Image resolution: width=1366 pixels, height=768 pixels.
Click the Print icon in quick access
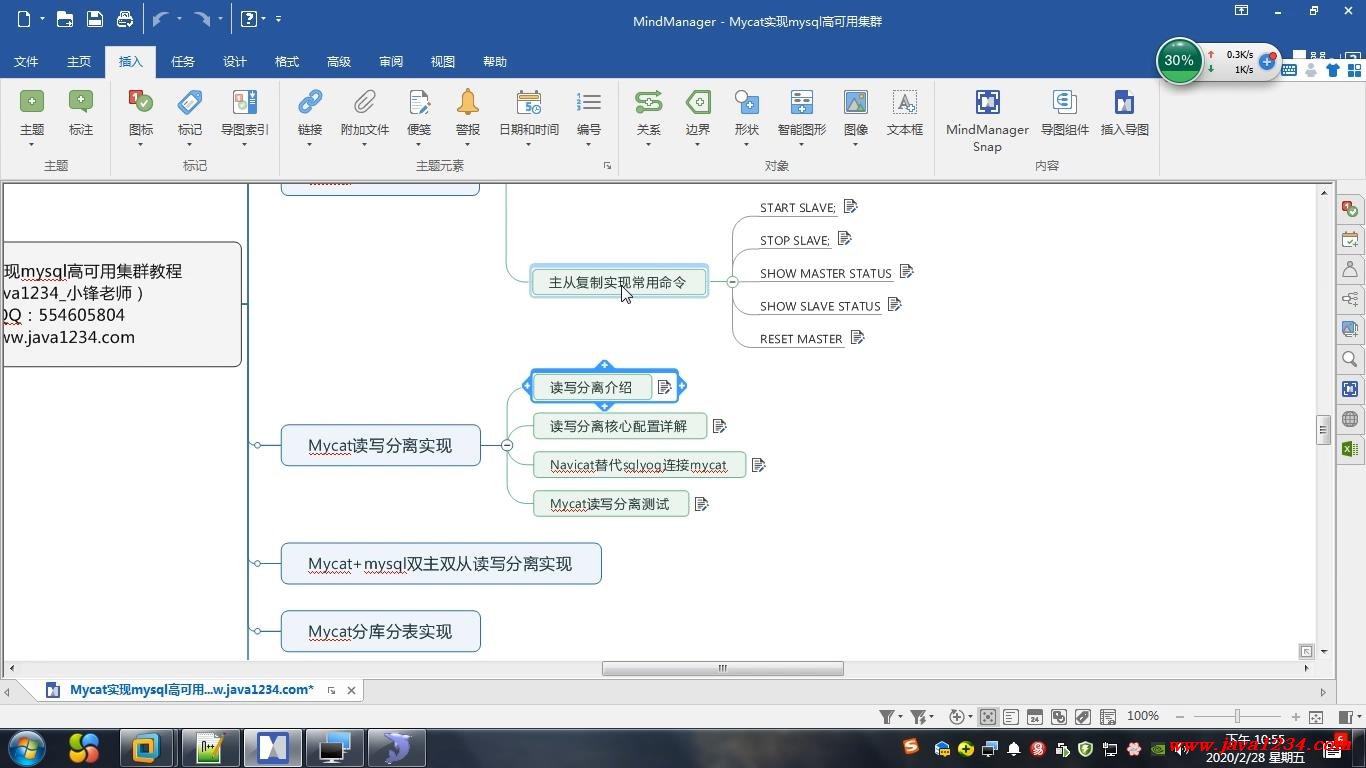click(125, 19)
